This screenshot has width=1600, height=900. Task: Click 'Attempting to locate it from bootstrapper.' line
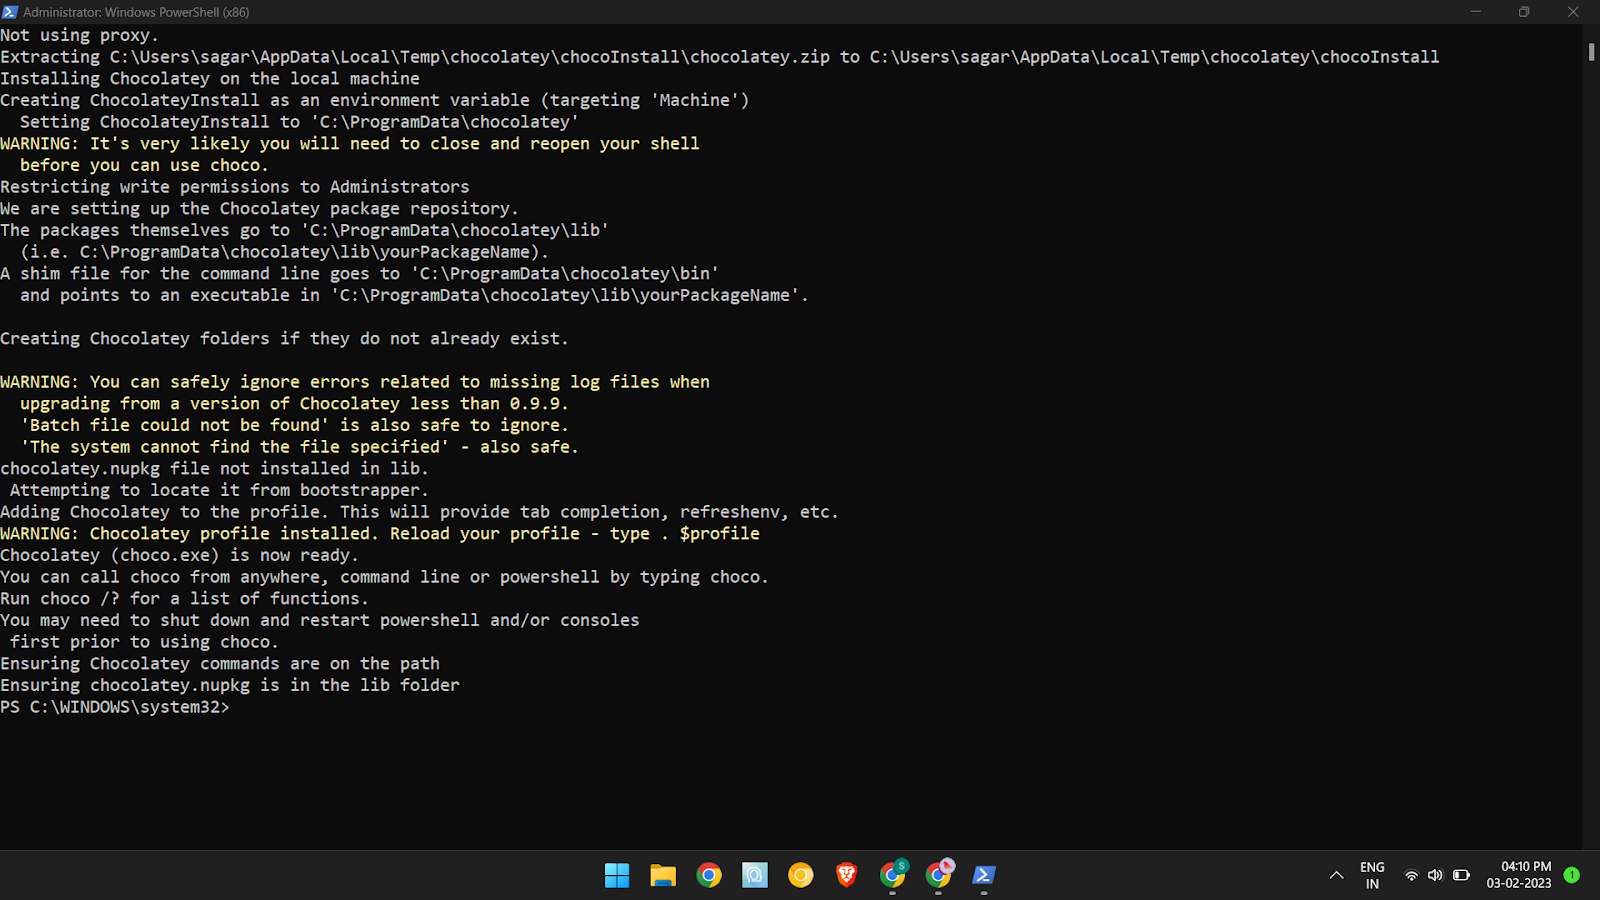219,490
